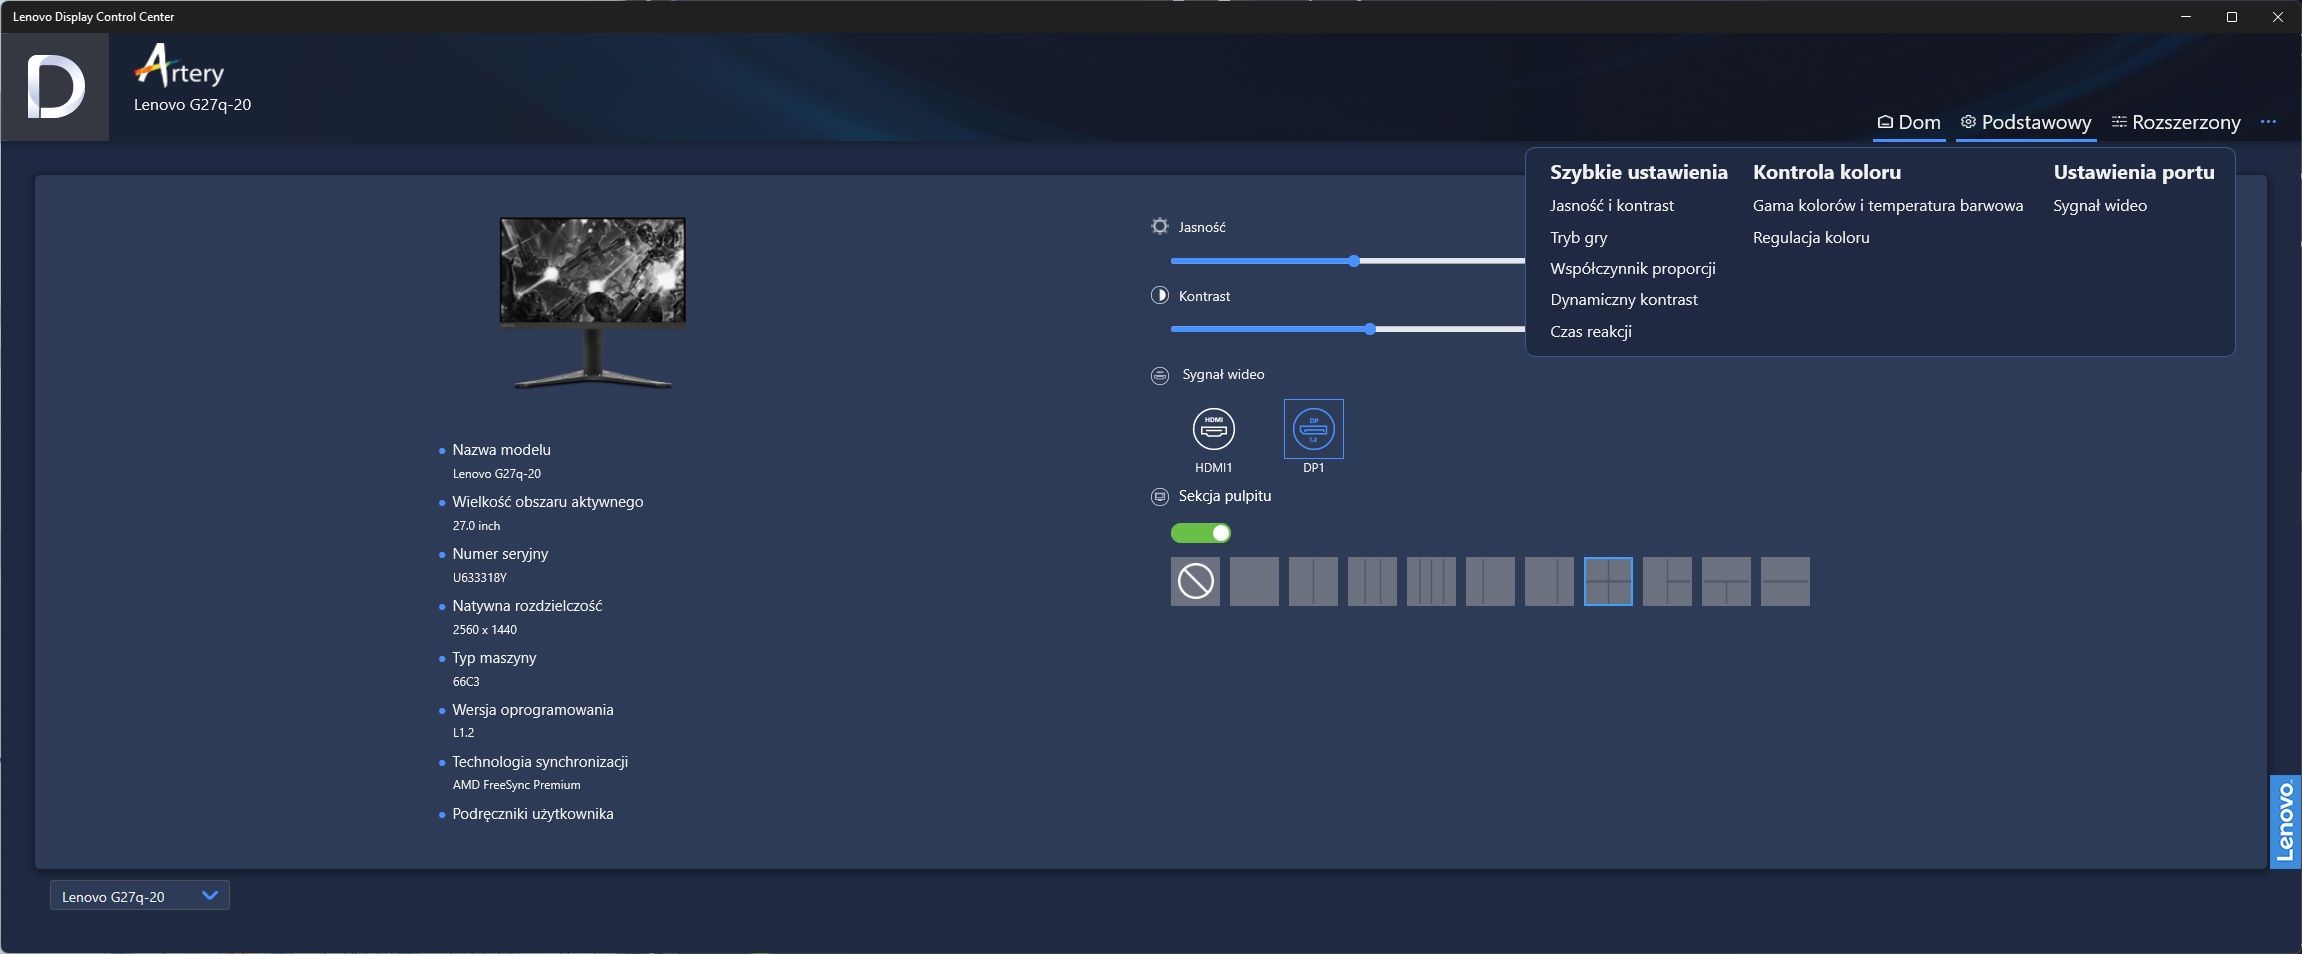Open Tryb gry menu entry
Viewport: 2302px width, 954px height.
(x=1578, y=237)
